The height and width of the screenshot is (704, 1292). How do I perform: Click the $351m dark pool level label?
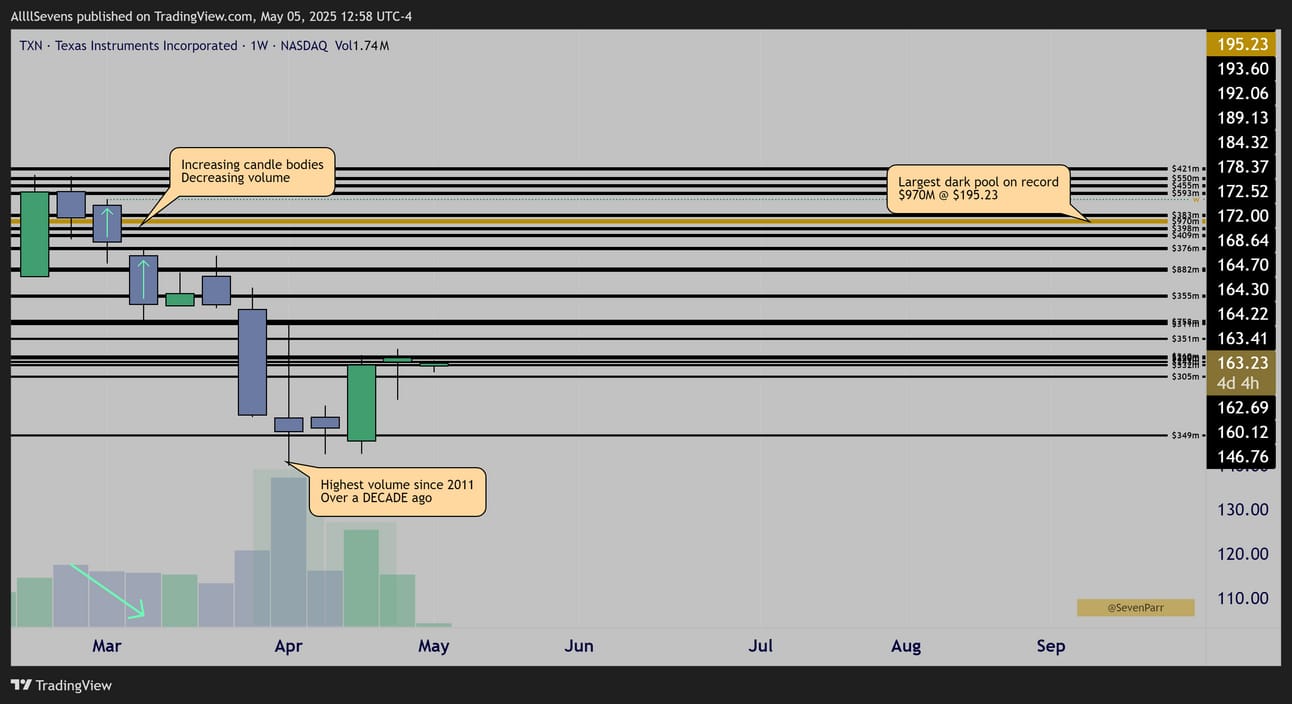pyautogui.click(x=1183, y=339)
